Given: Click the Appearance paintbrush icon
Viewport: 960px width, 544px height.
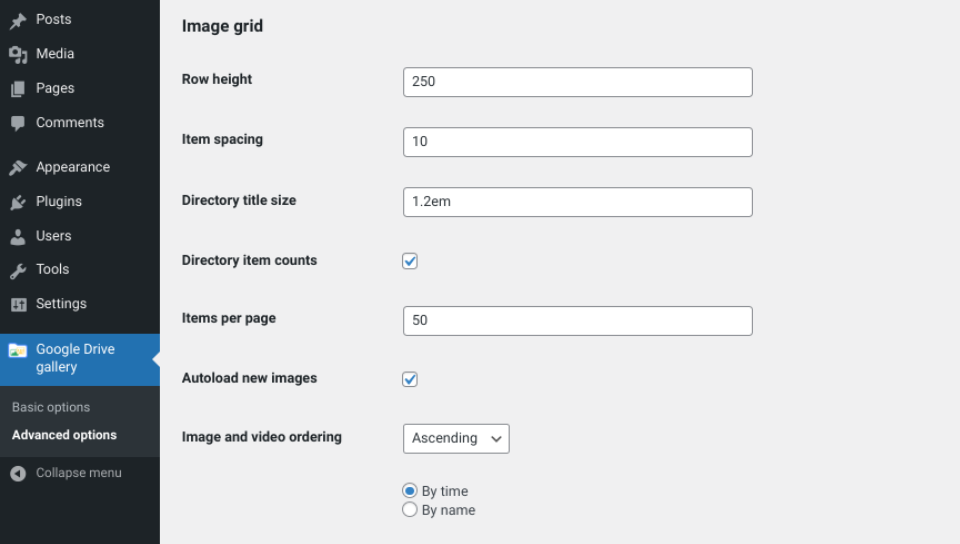Looking at the screenshot, I should pos(18,168).
